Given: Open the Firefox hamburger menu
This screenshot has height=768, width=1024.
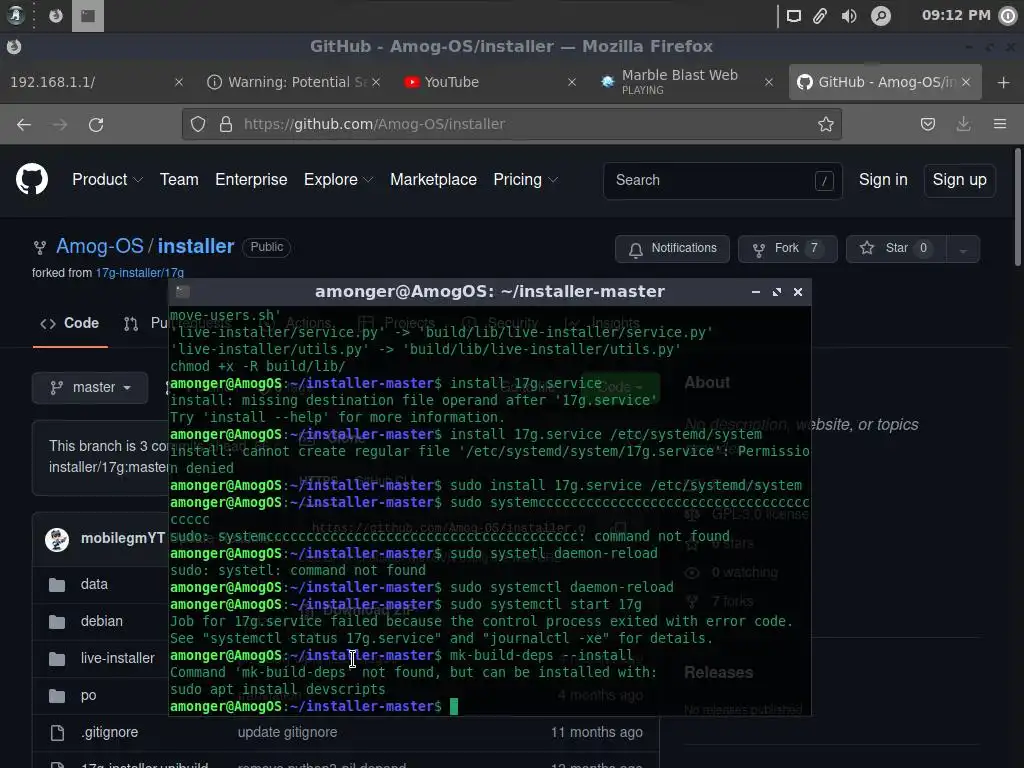Looking at the screenshot, I should pyautogui.click(x=1000, y=124).
